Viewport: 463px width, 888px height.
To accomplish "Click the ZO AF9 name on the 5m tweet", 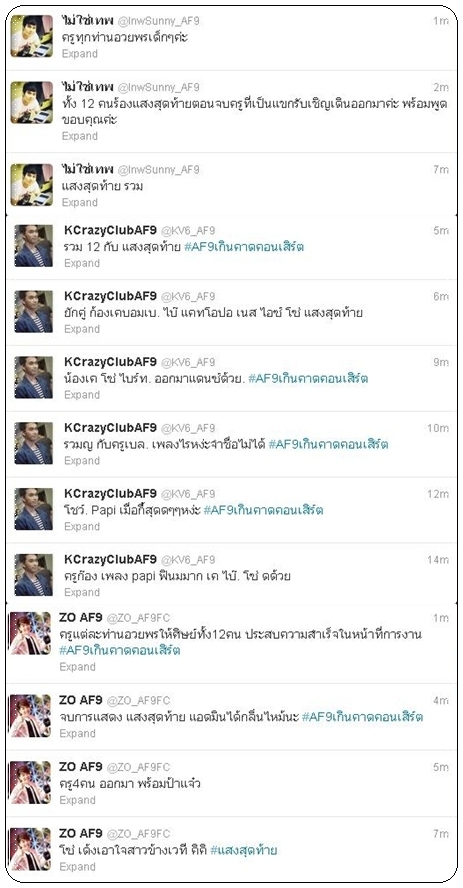I will click(x=80, y=767).
